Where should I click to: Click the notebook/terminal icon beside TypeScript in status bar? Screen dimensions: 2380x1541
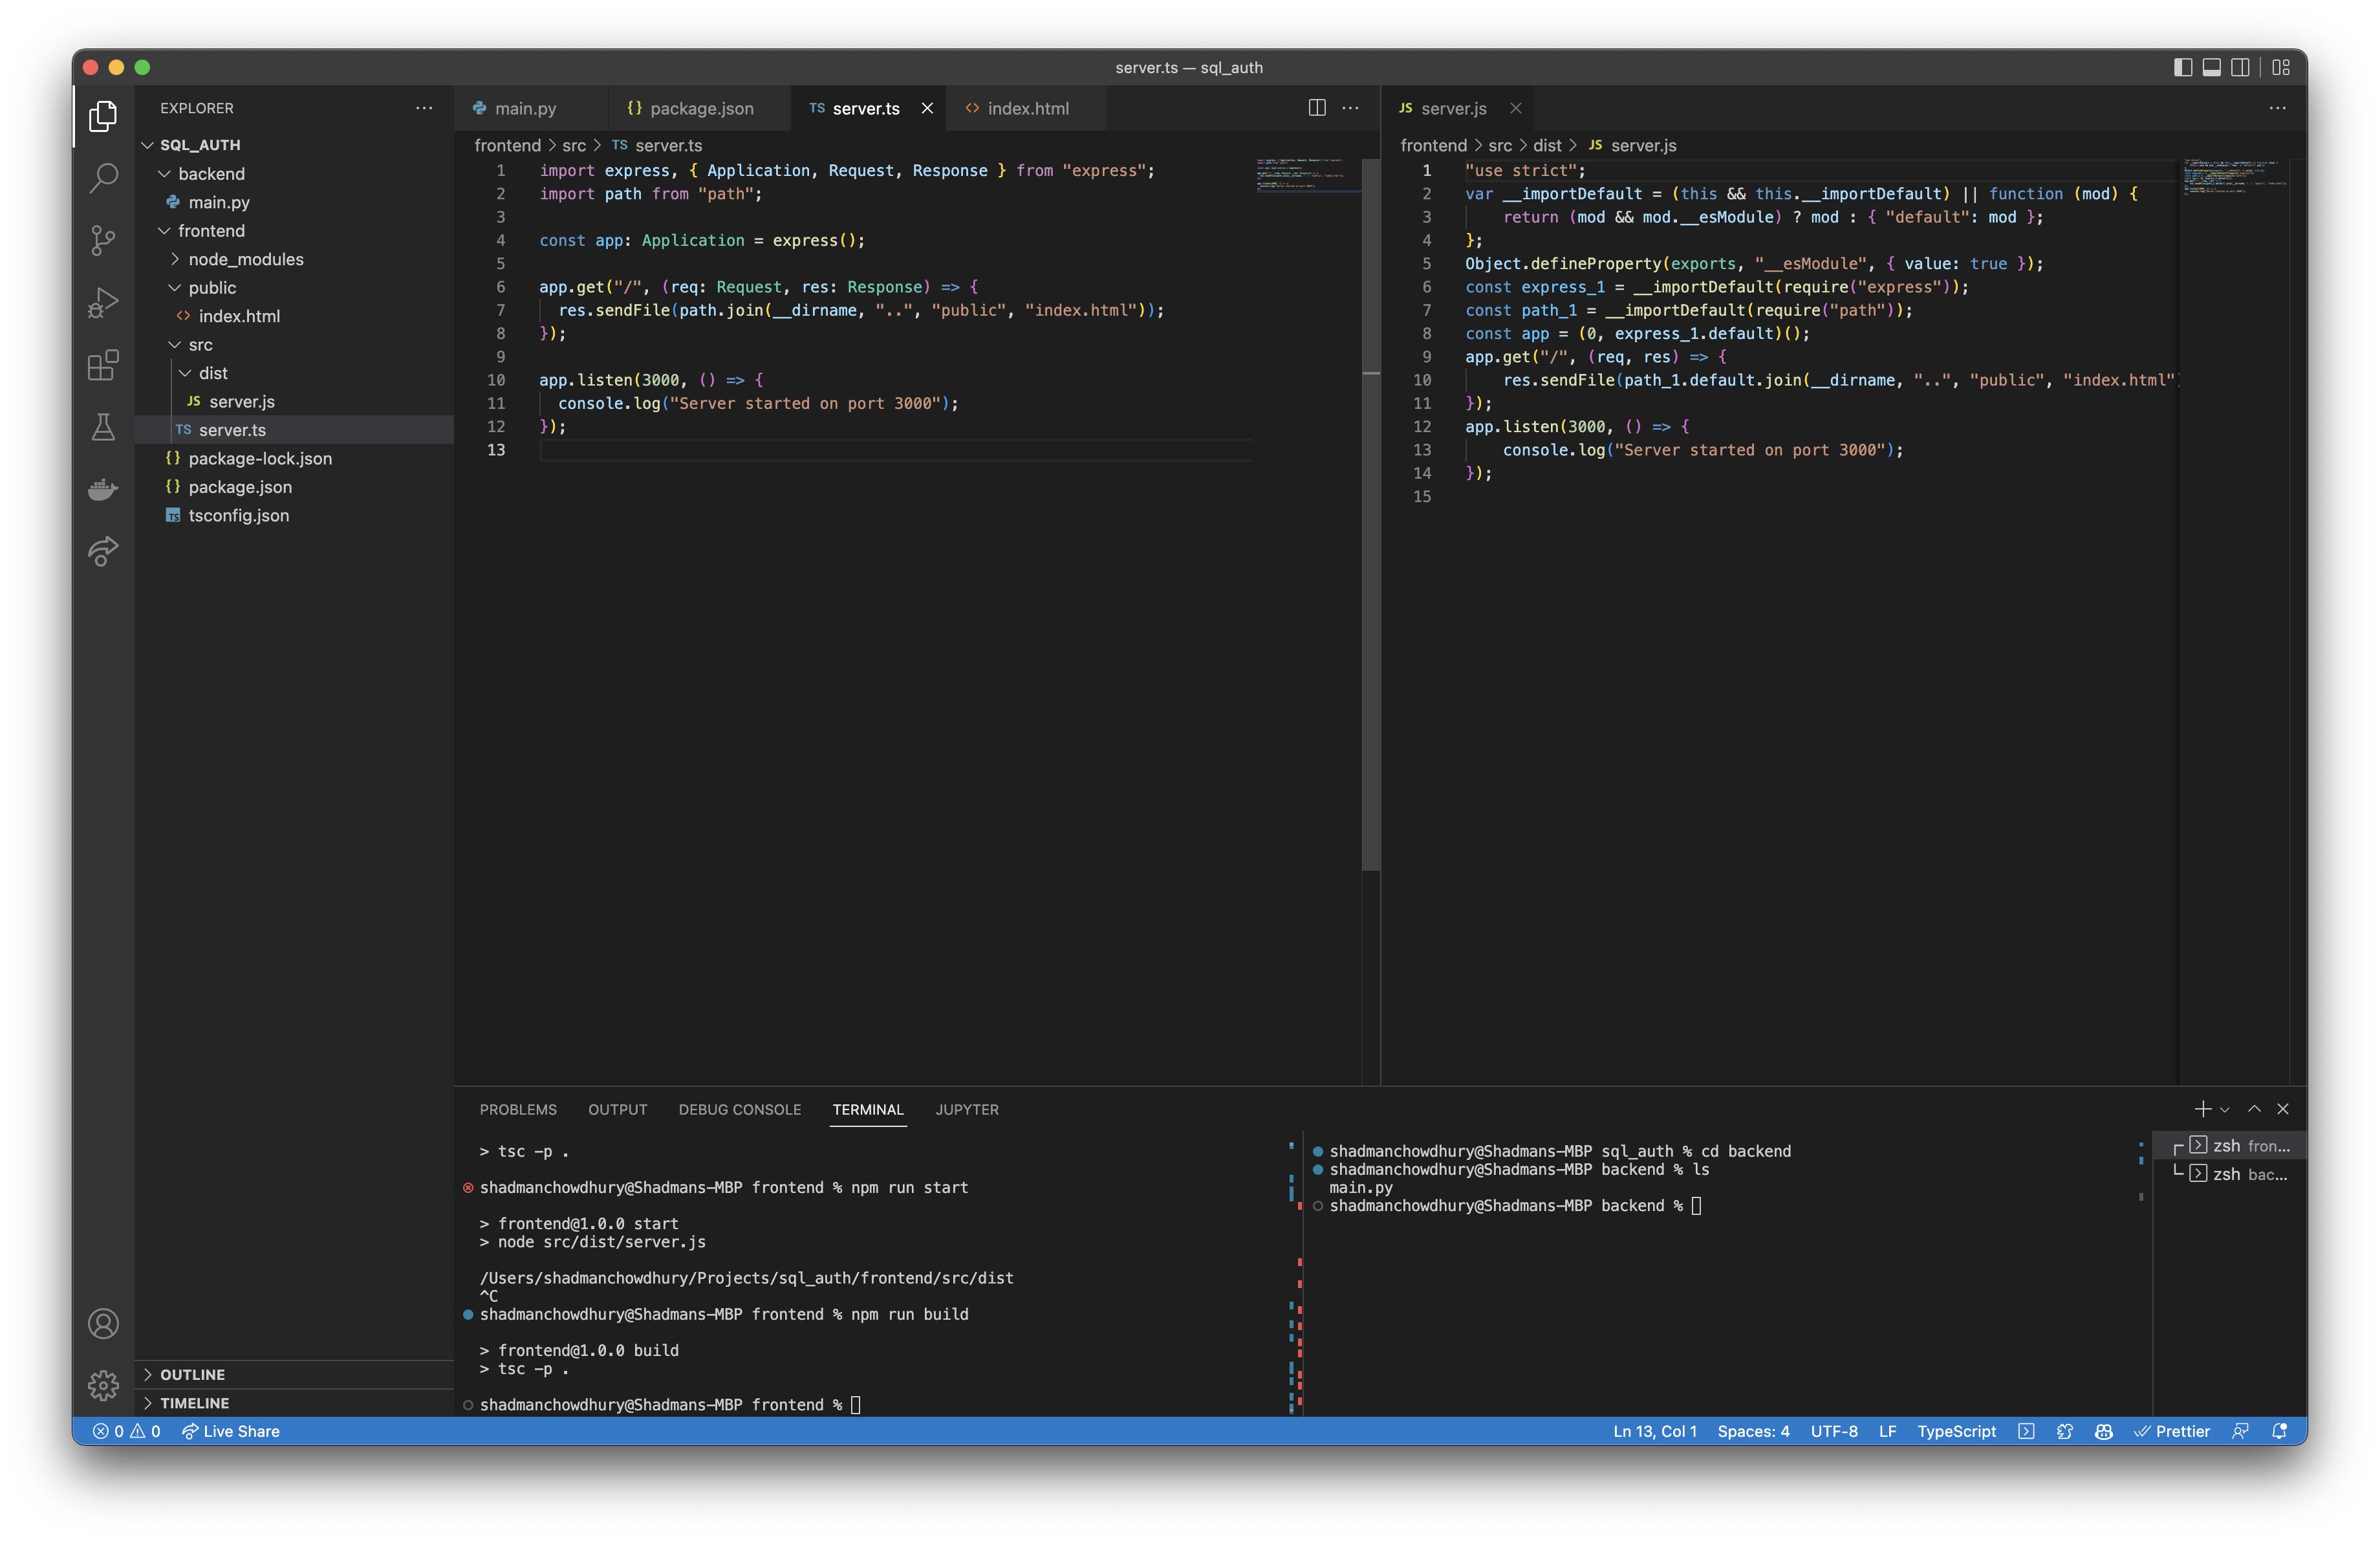[x=2025, y=1431]
